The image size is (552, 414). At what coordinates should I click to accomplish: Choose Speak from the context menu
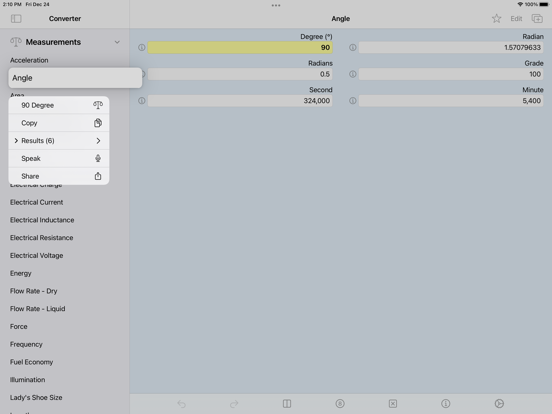[x=59, y=158]
